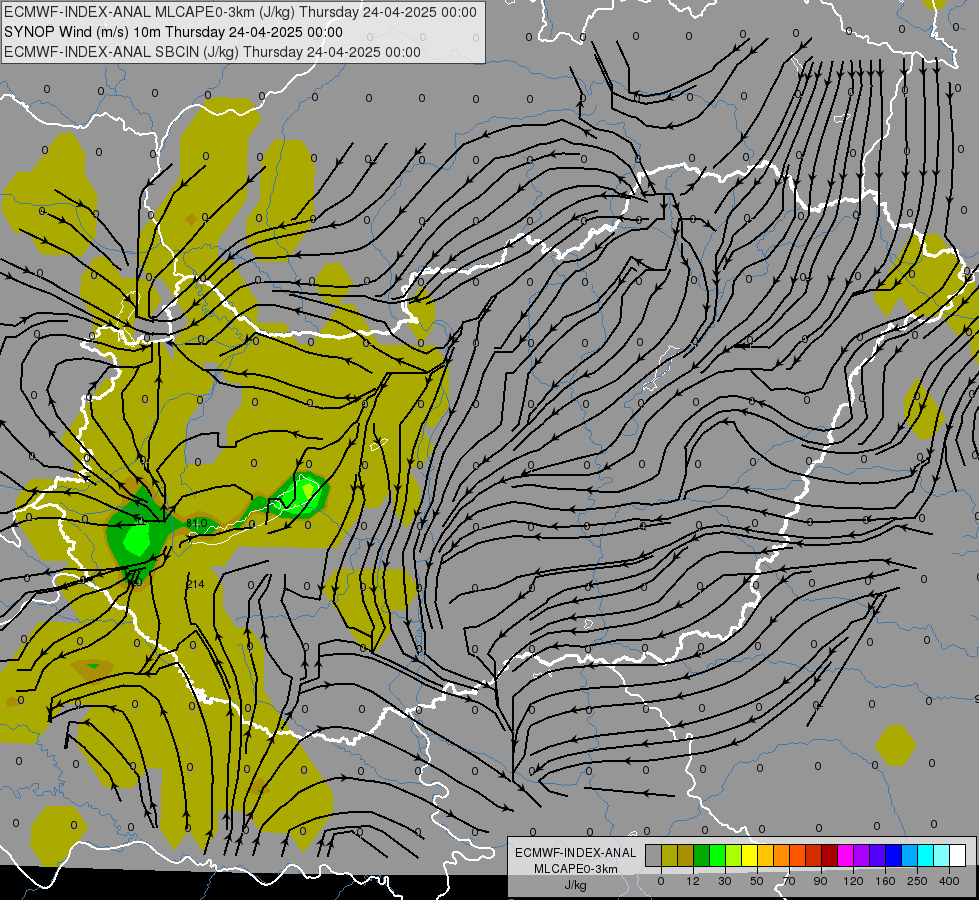Click the ECMWF-INDEX-ANAL label in the legend
Viewport: 979px width, 900px height.
575,853
